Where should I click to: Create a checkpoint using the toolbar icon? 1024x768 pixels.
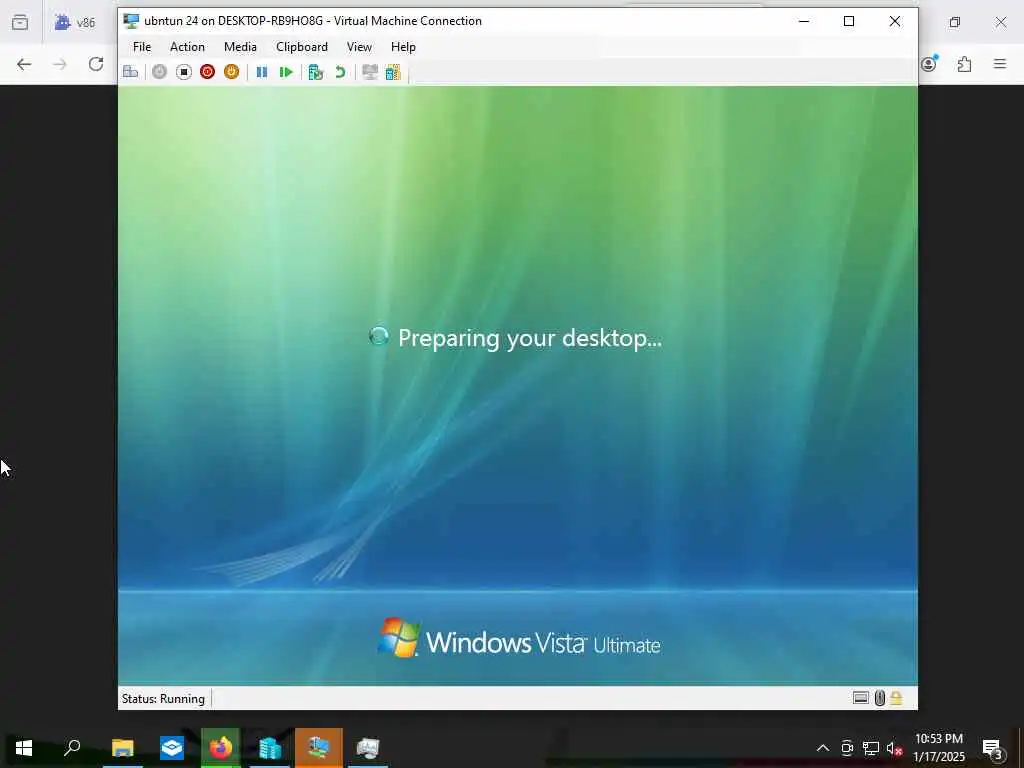(x=315, y=72)
